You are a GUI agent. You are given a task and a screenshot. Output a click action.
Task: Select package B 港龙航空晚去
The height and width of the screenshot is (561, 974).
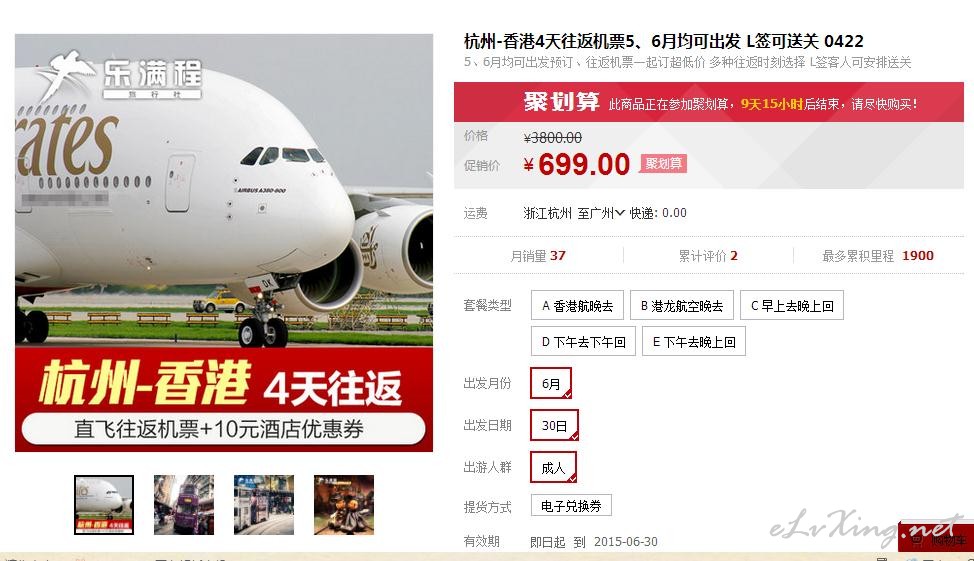point(682,305)
